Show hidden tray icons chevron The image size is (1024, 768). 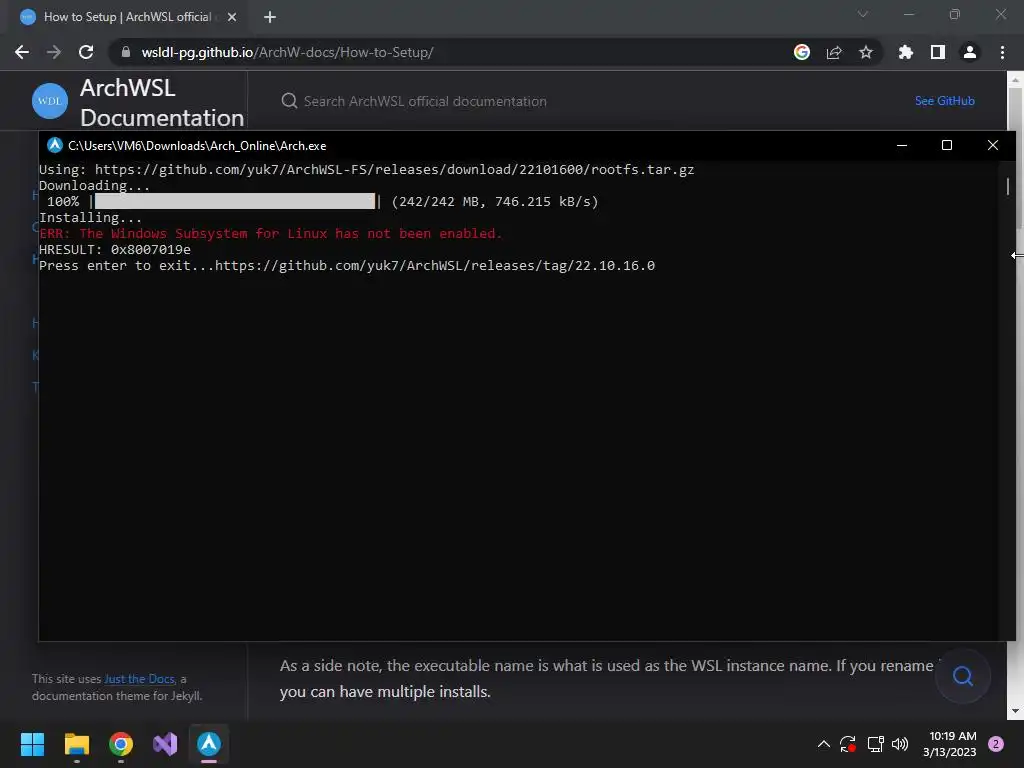tap(824, 744)
